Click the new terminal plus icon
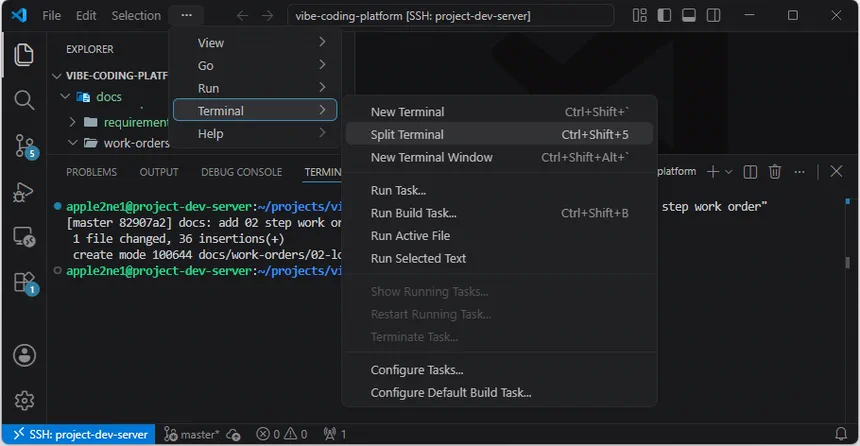 pos(712,172)
